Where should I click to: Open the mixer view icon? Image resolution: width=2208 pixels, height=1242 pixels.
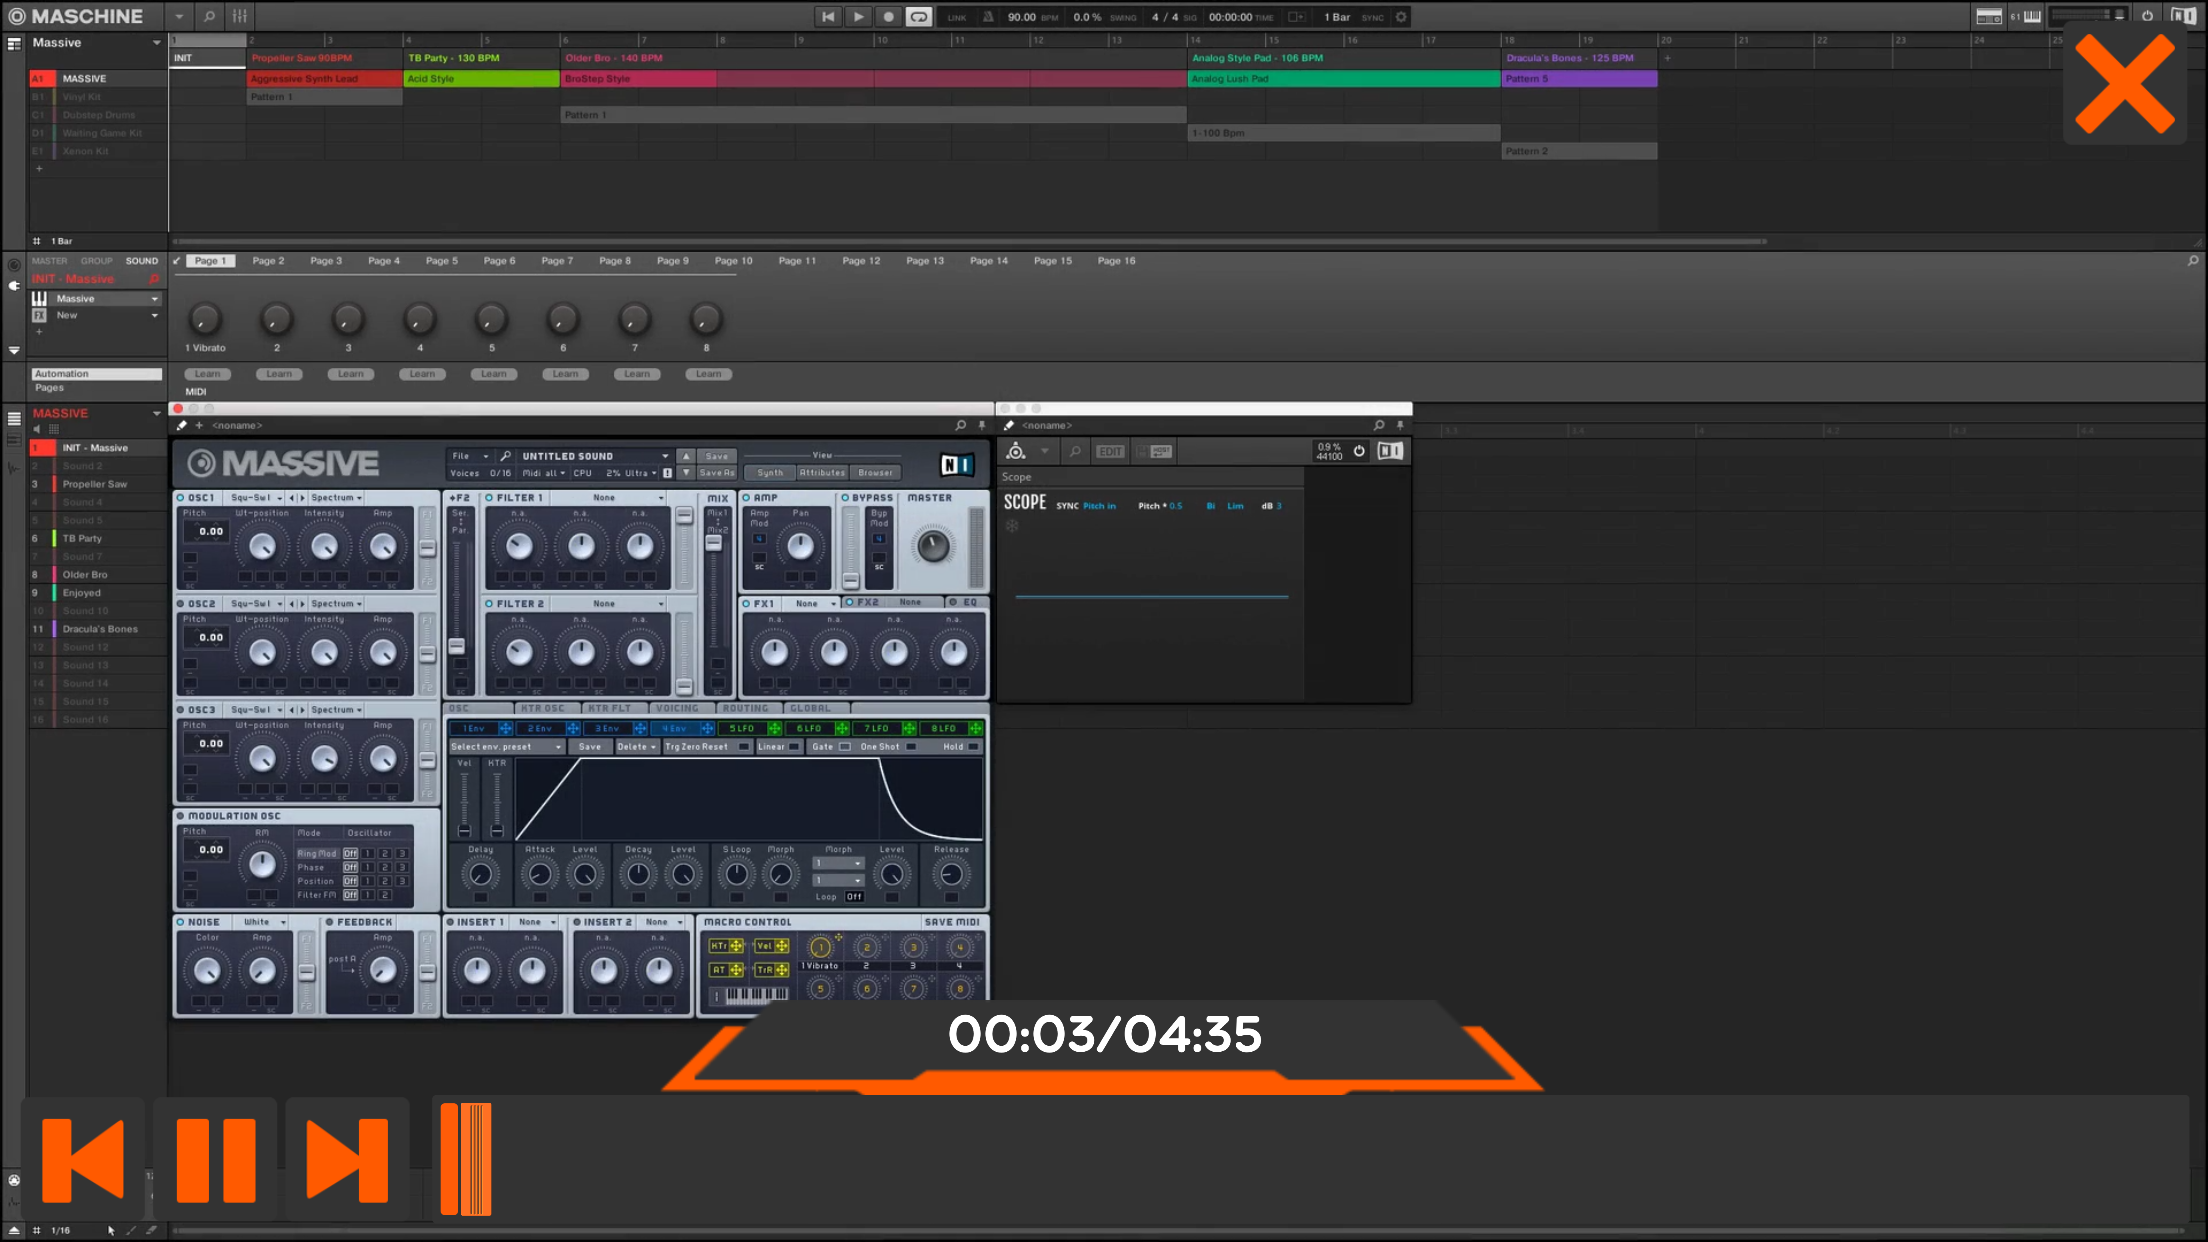[x=240, y=17]
